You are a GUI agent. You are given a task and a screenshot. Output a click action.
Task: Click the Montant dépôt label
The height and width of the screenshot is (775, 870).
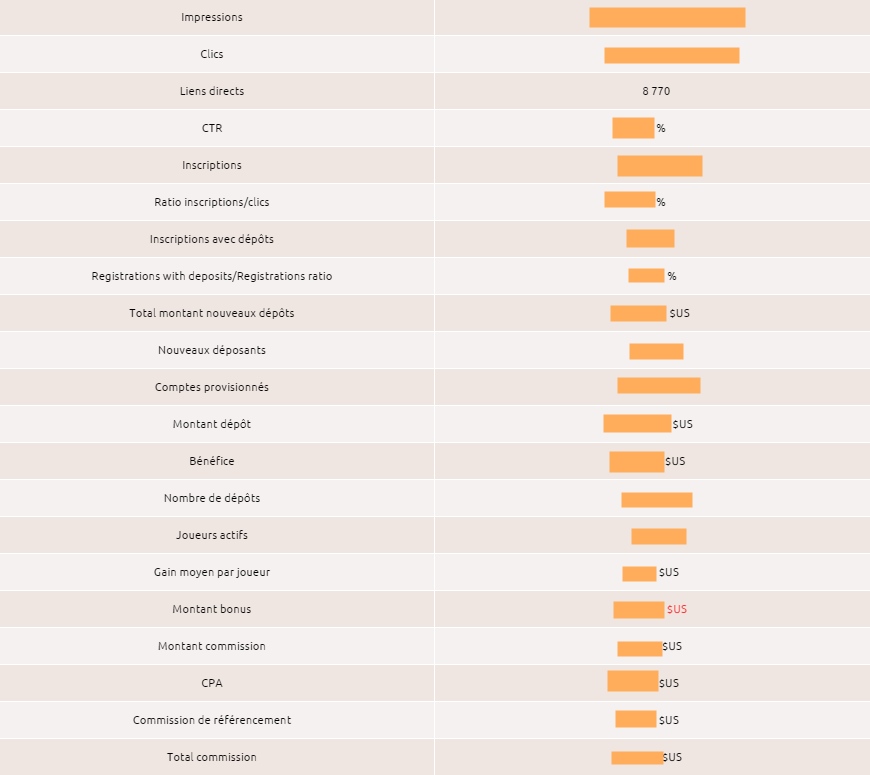(x=212, y=424)
